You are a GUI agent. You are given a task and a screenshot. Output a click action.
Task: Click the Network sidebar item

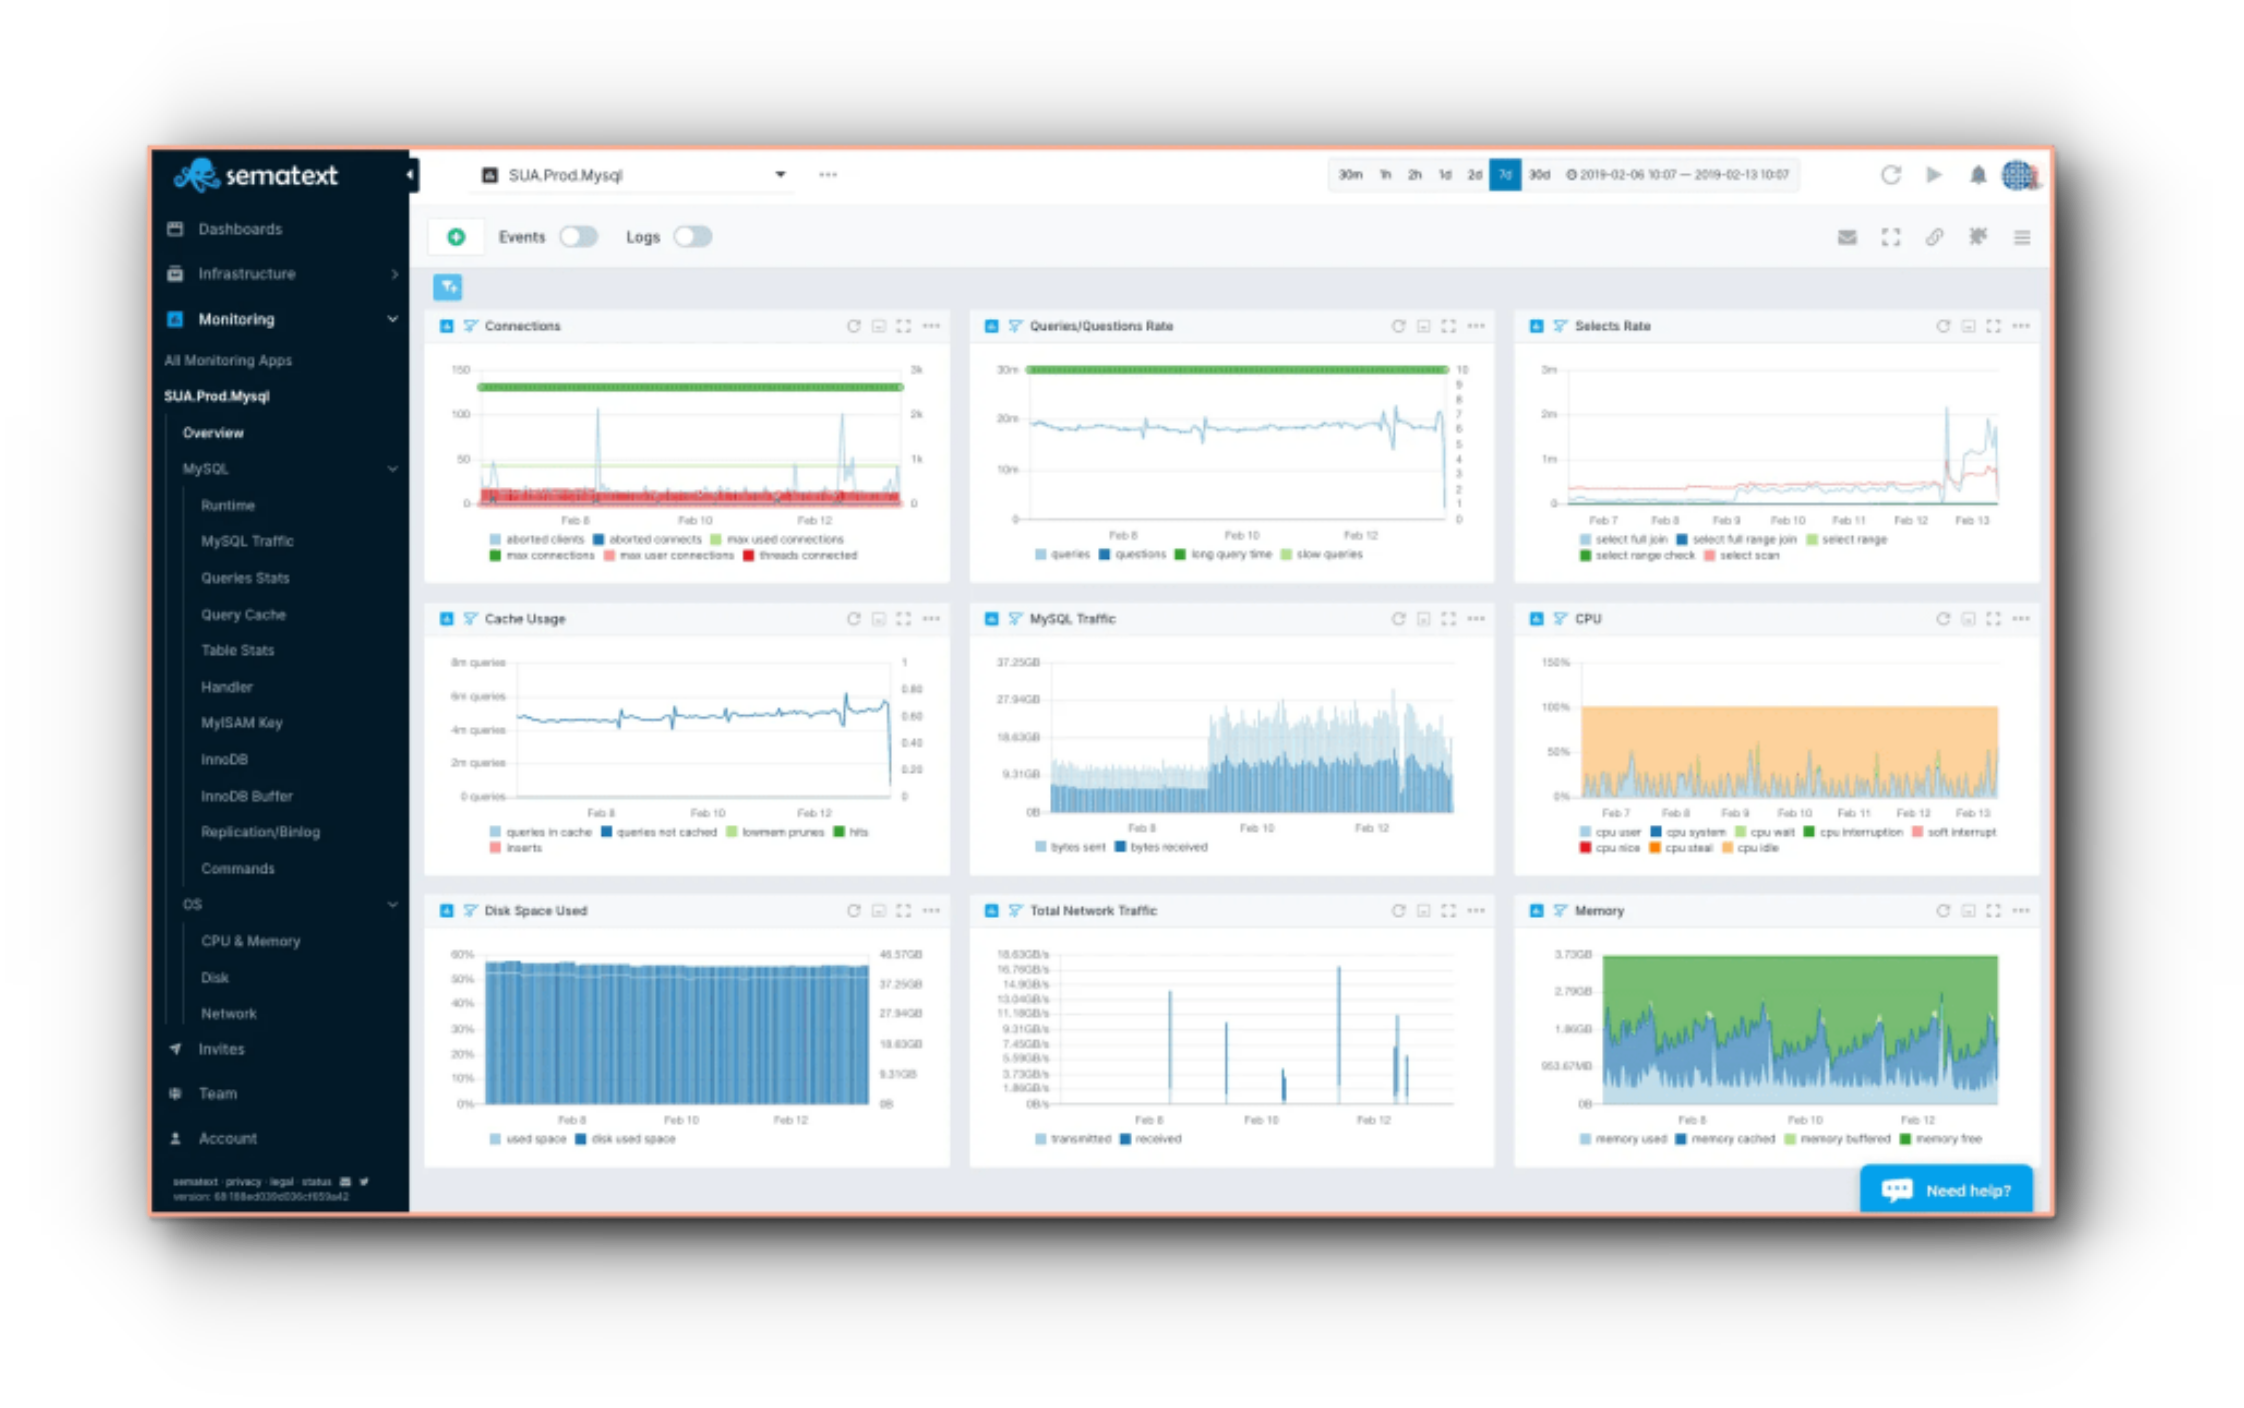(x=228, y=1014)
